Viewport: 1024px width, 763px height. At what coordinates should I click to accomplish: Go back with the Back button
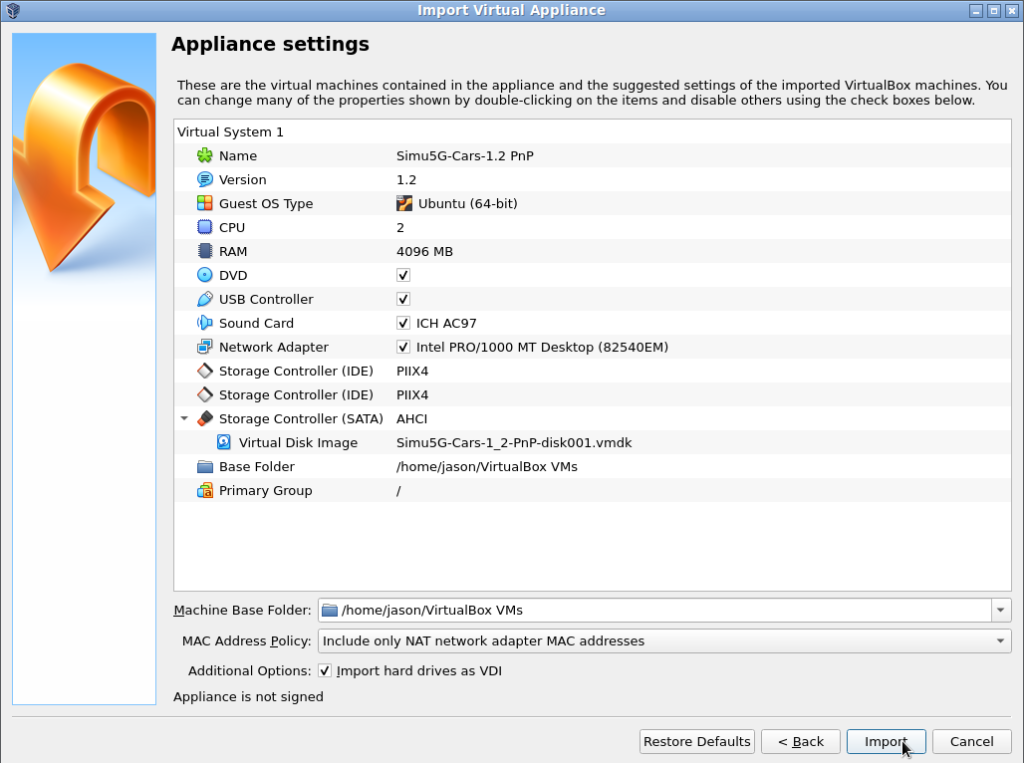[x=800, y=741]
